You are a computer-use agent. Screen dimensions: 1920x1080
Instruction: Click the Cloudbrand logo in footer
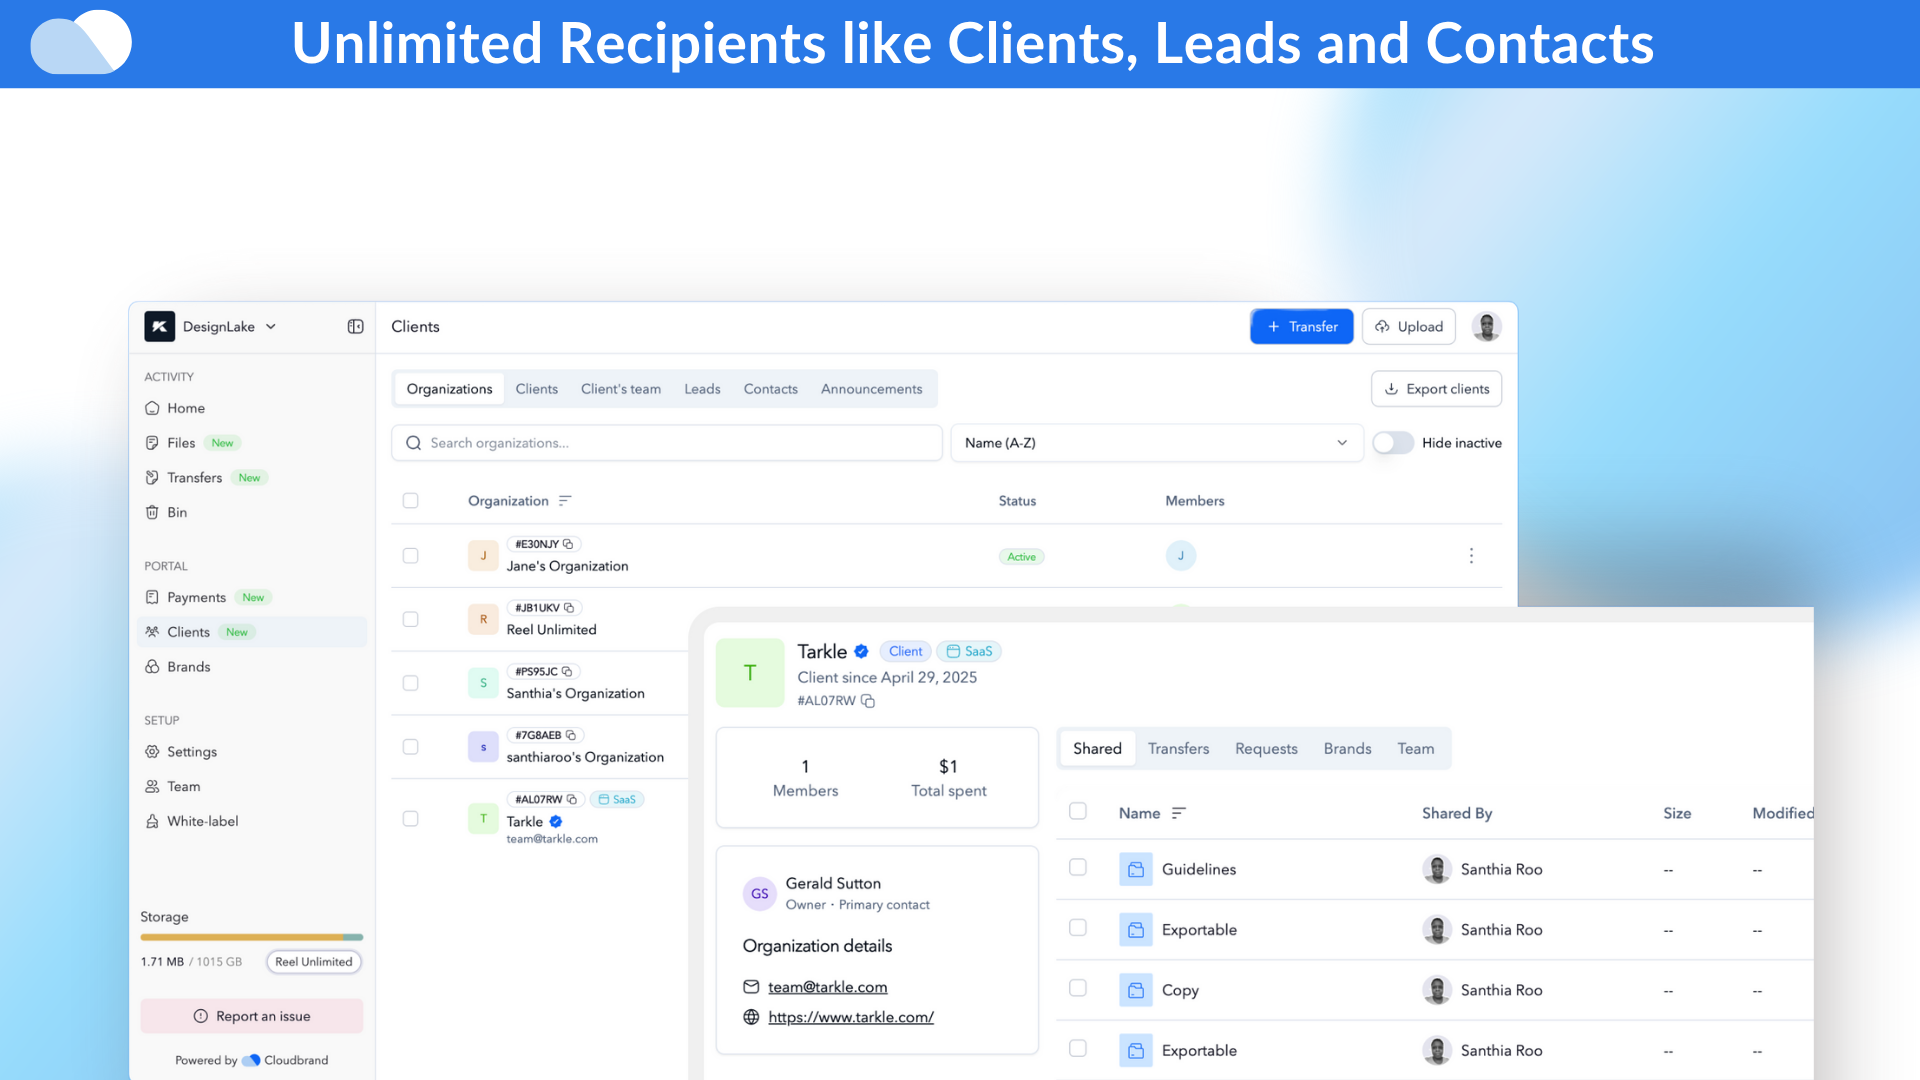click(x=252, y=1060)
